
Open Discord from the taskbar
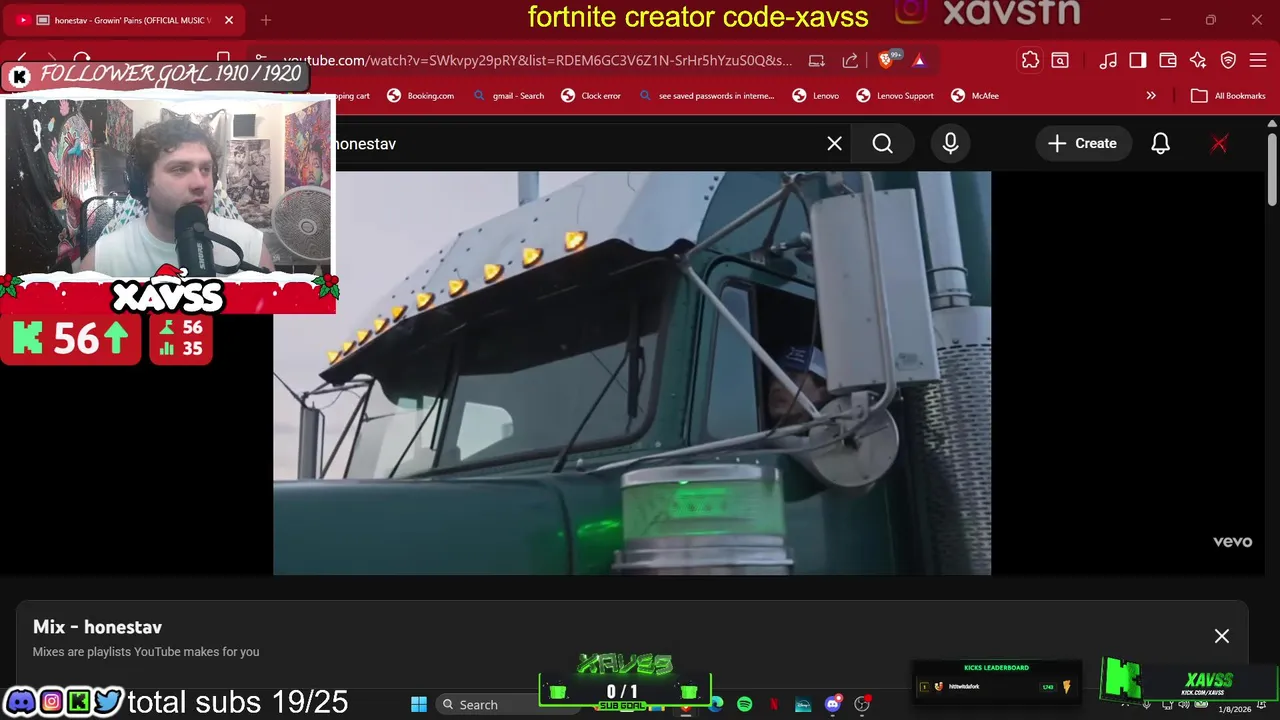pyautogui.click(x=833, y=705)
